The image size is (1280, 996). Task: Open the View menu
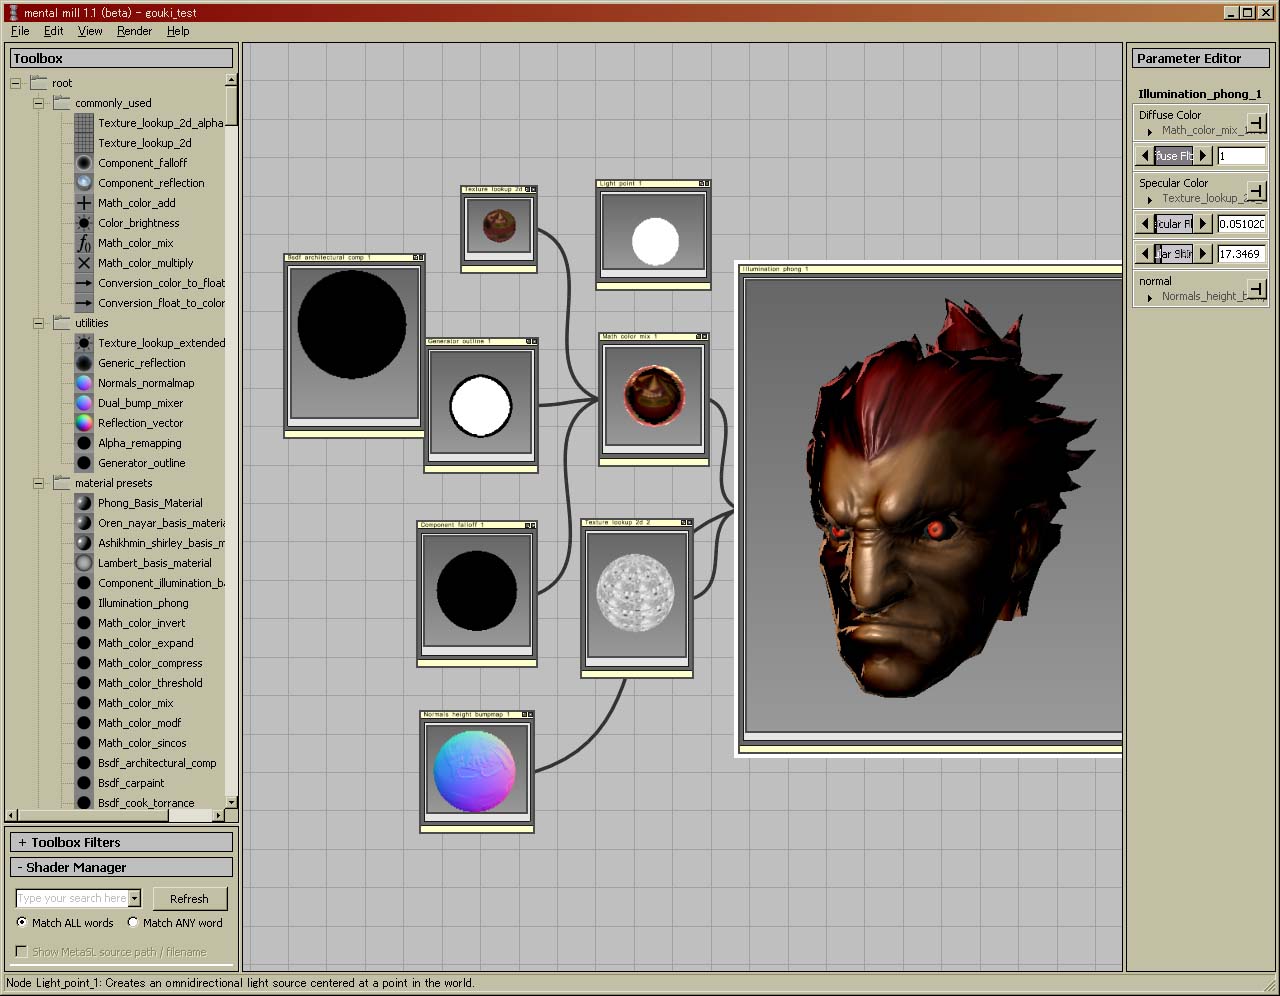90,31
